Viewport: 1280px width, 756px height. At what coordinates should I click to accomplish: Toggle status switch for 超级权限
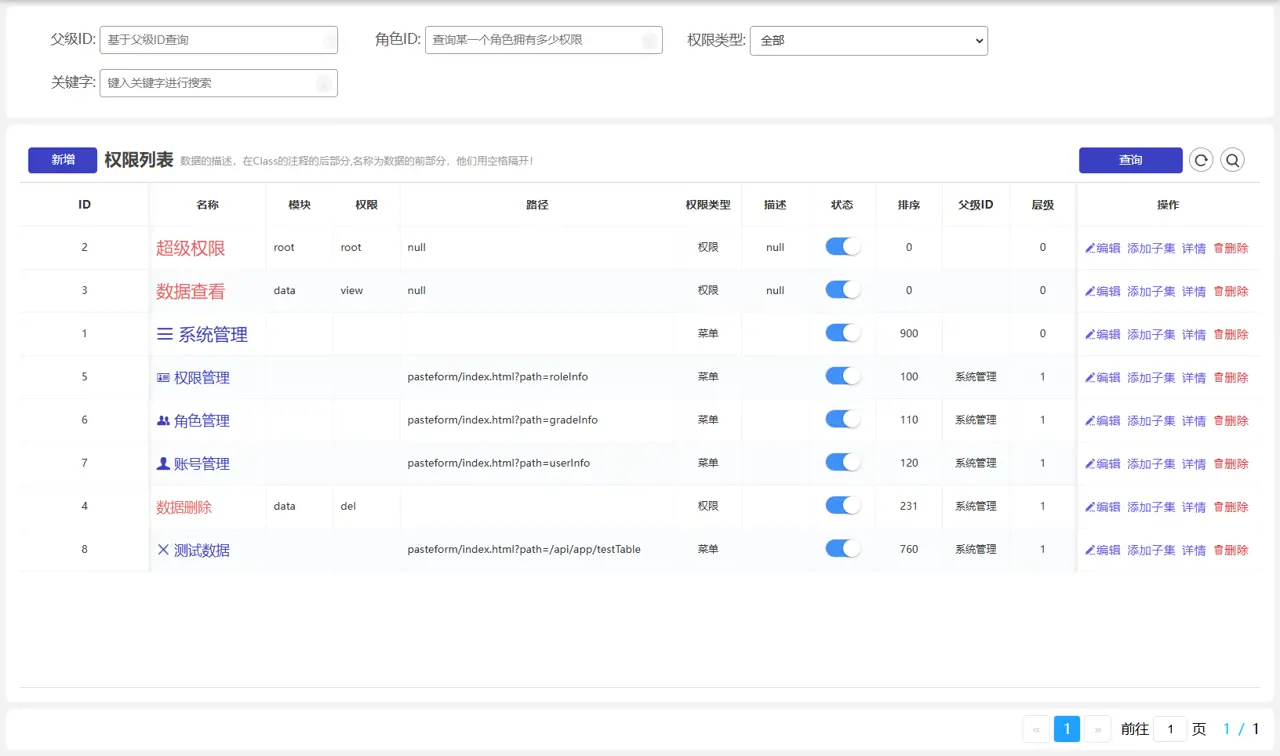pos(843,246)
